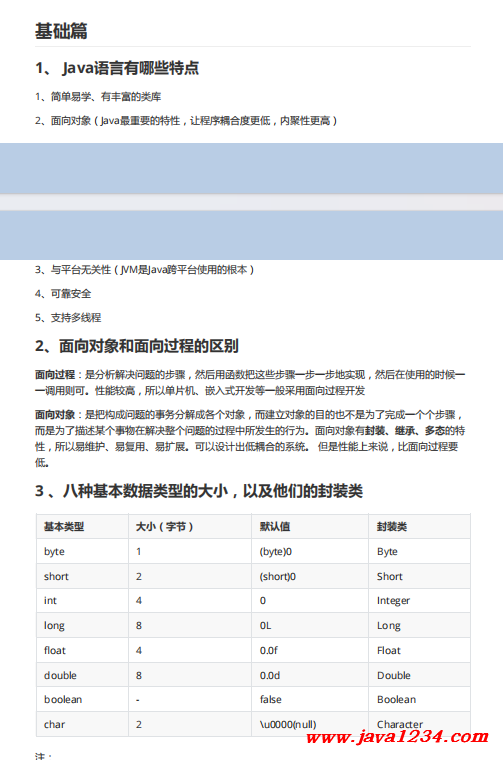Click the size '2' in the short row
This screenshot has height=760, width=503.
point(139,576)
